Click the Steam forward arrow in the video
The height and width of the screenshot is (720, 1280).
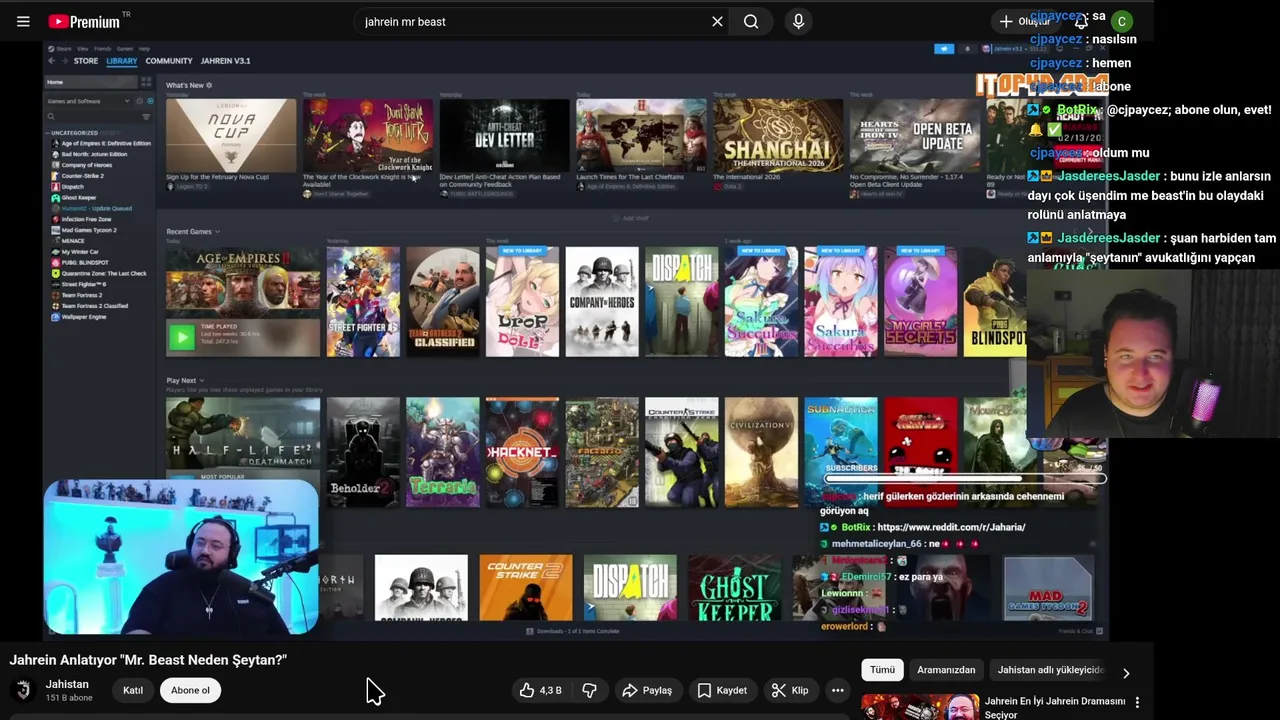click(x=65, y=61)
